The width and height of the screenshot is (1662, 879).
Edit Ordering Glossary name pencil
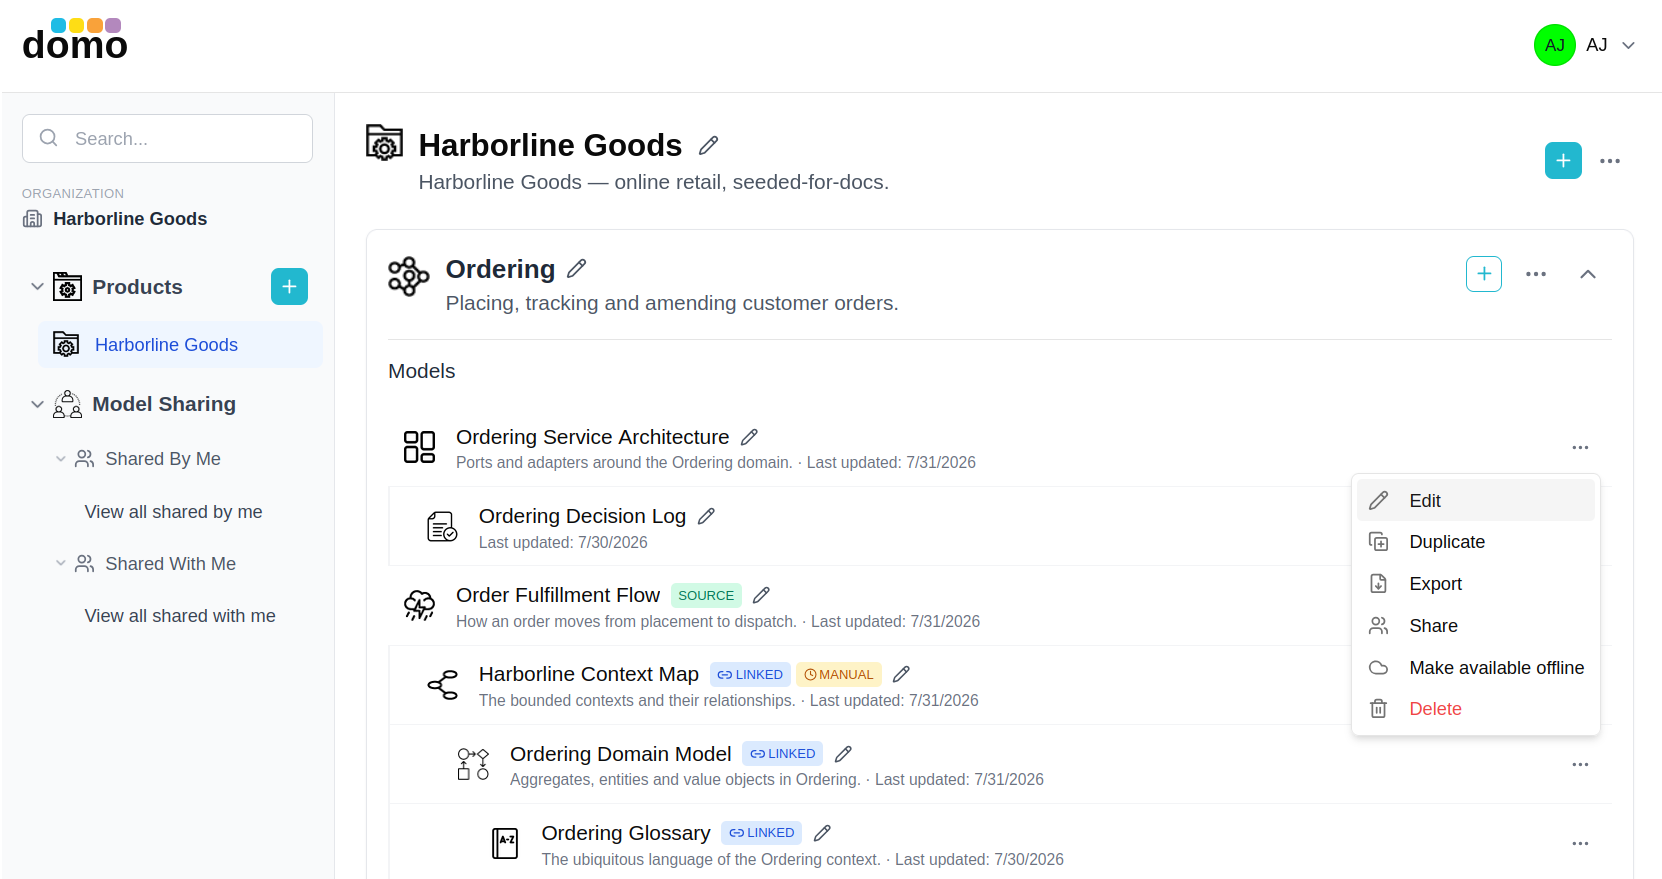tap(822, 833)
